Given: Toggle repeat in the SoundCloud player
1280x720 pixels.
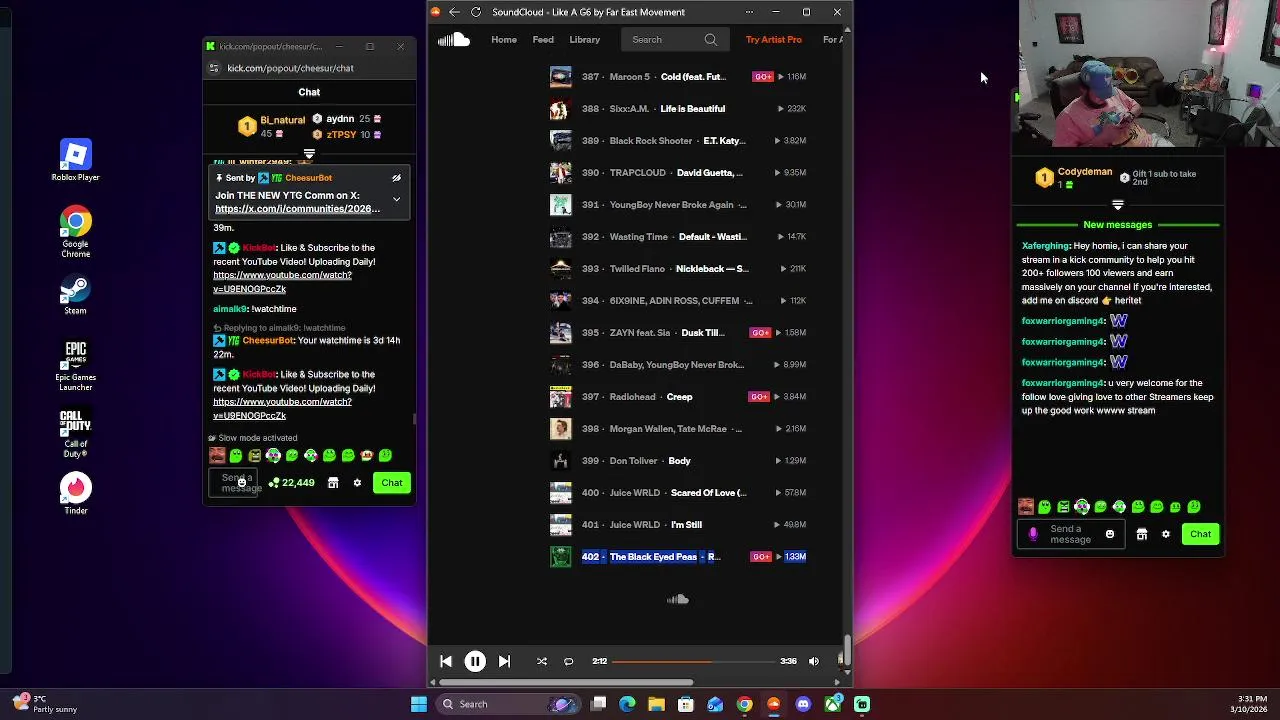Looking at the screenshot, I should coord(568,661).
